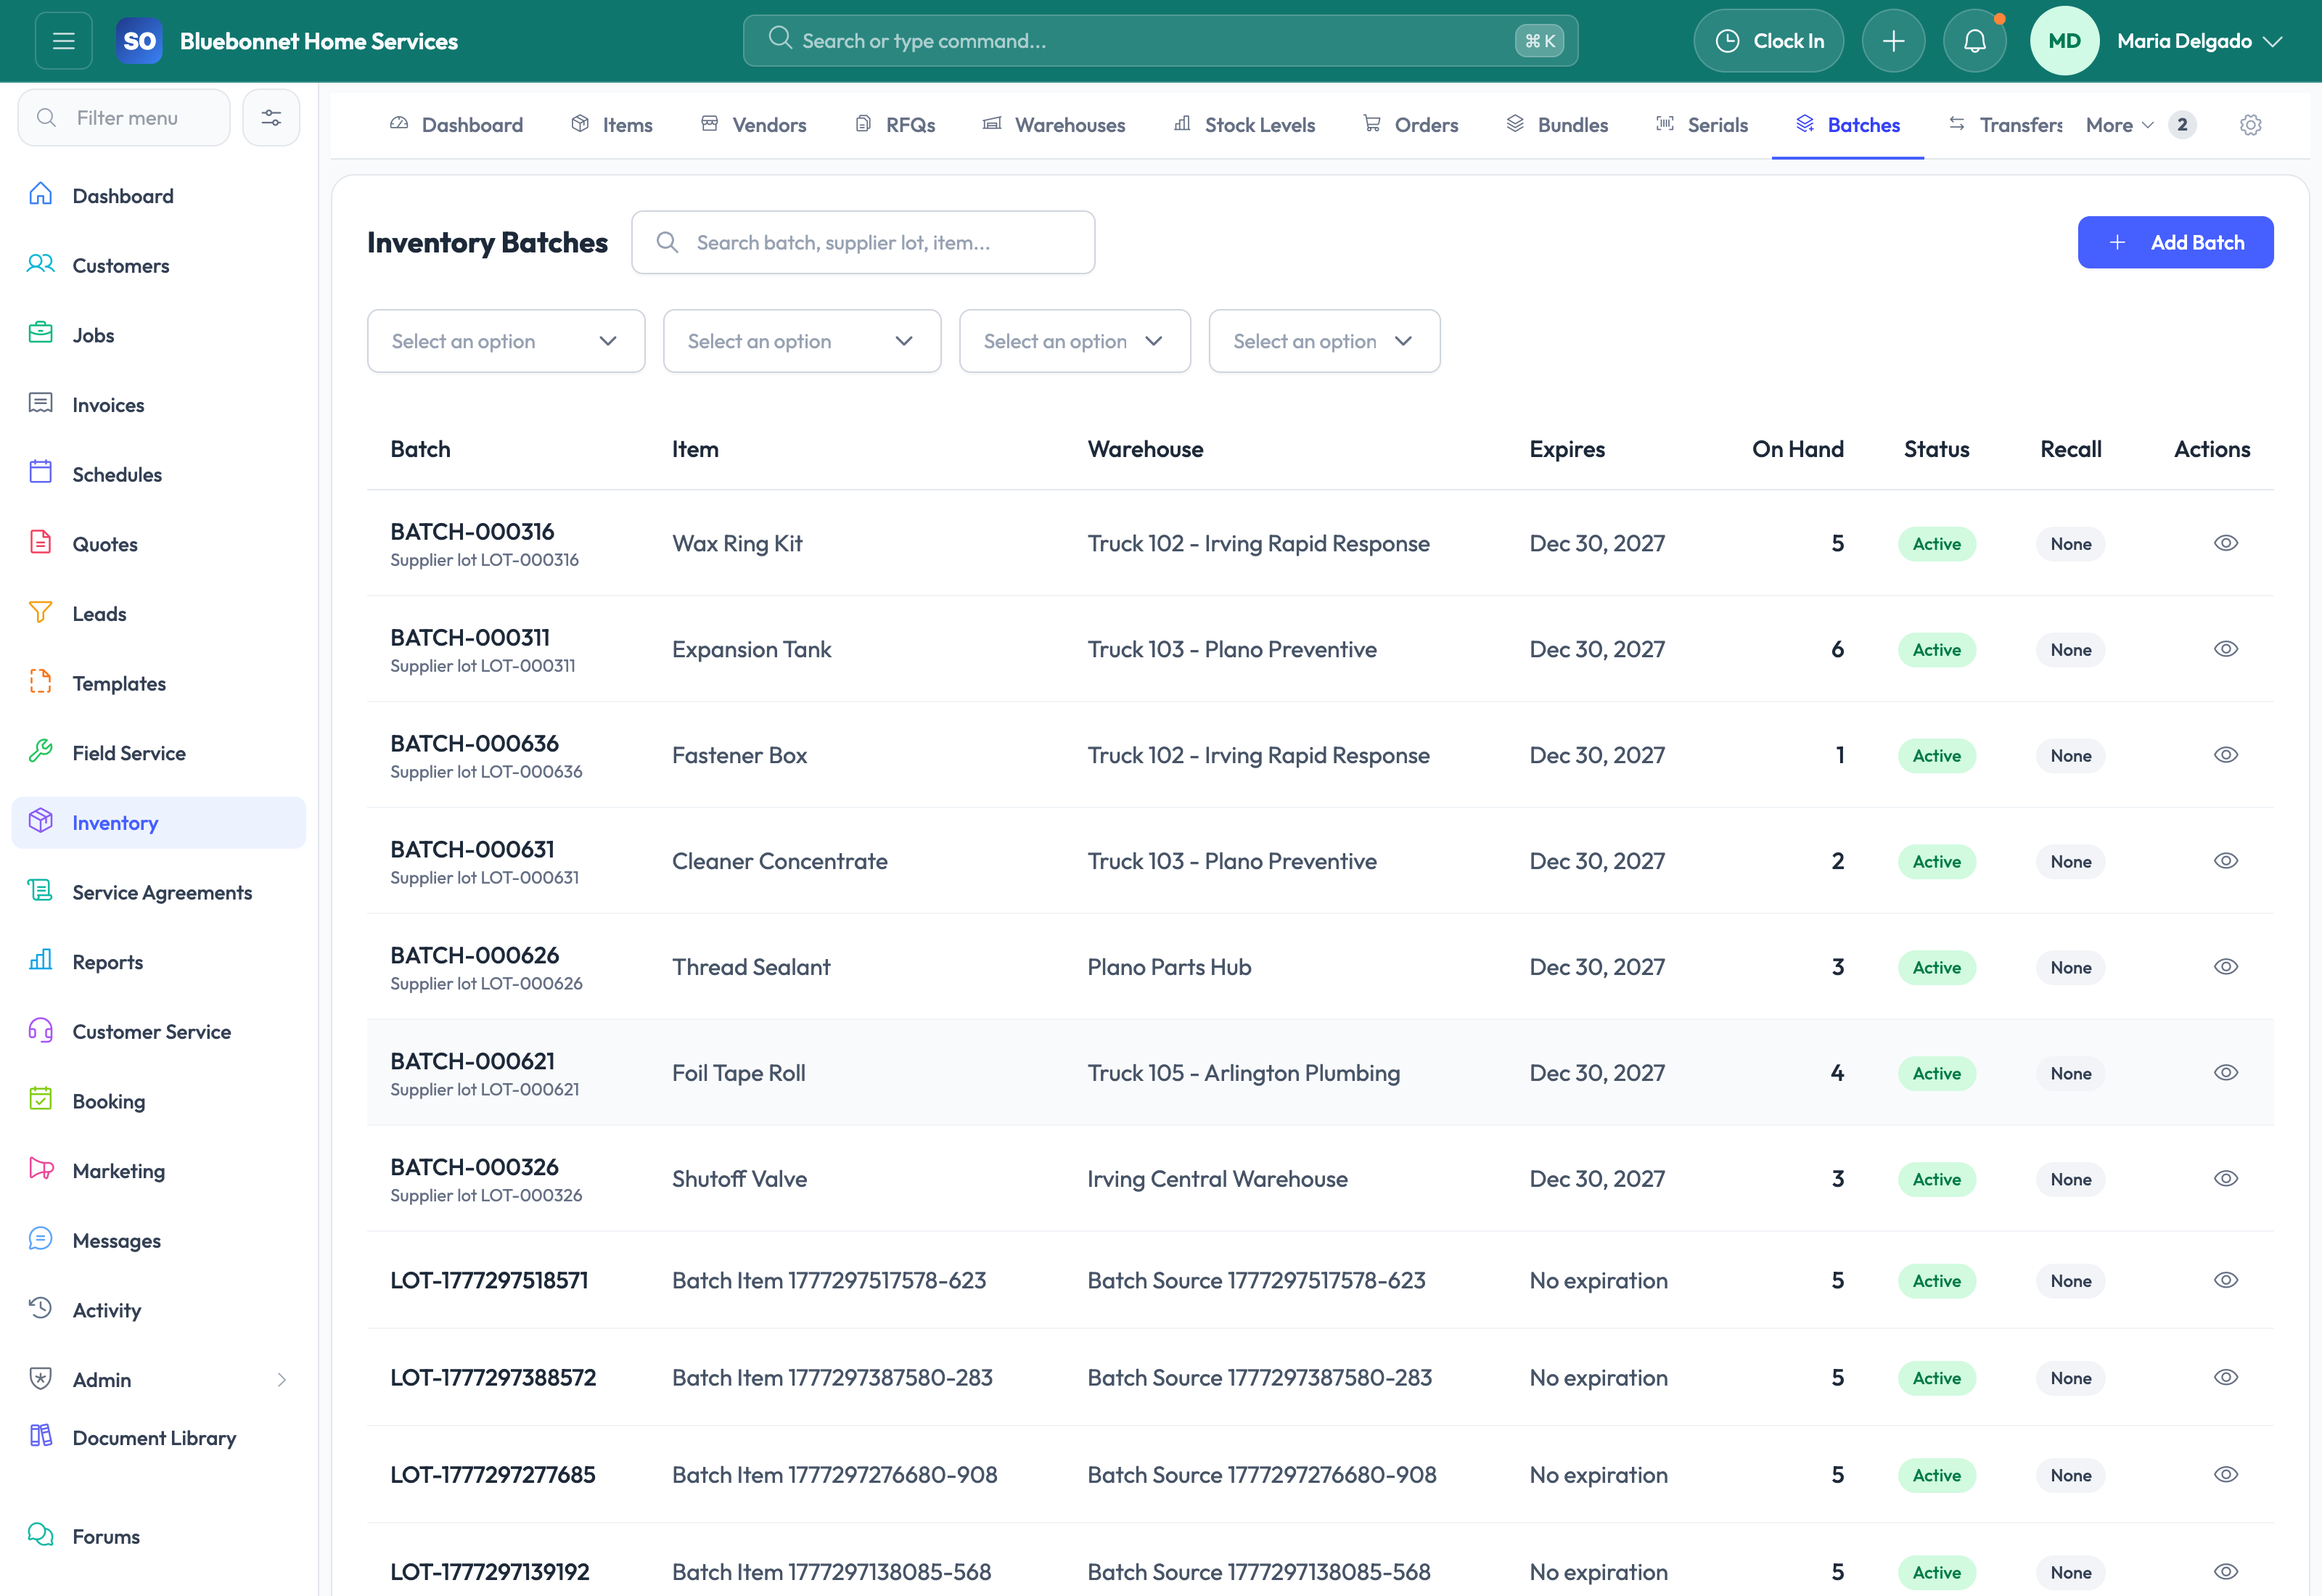View BATCH-000636 details via eye icon
Image resolution: width=2322 pixels, height=1596 pixels.
(x=2225, y=755)
